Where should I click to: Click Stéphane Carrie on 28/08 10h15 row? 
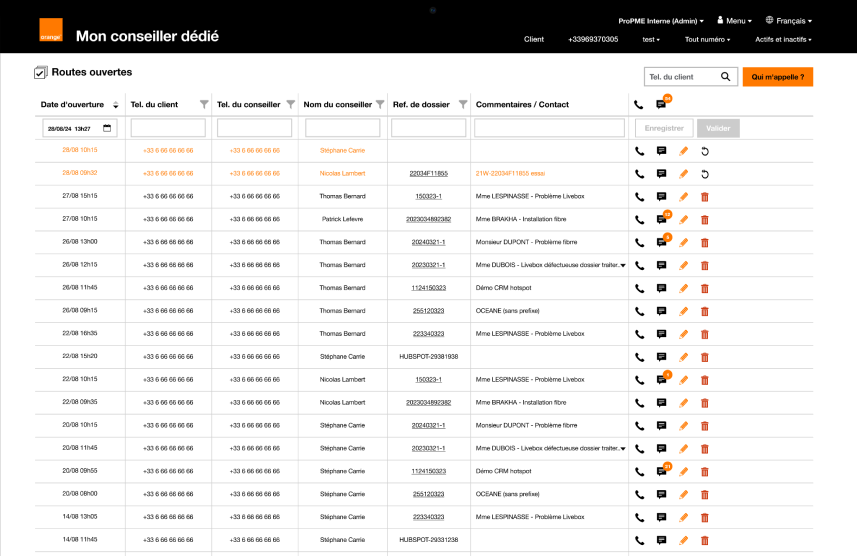pos(343,150)
